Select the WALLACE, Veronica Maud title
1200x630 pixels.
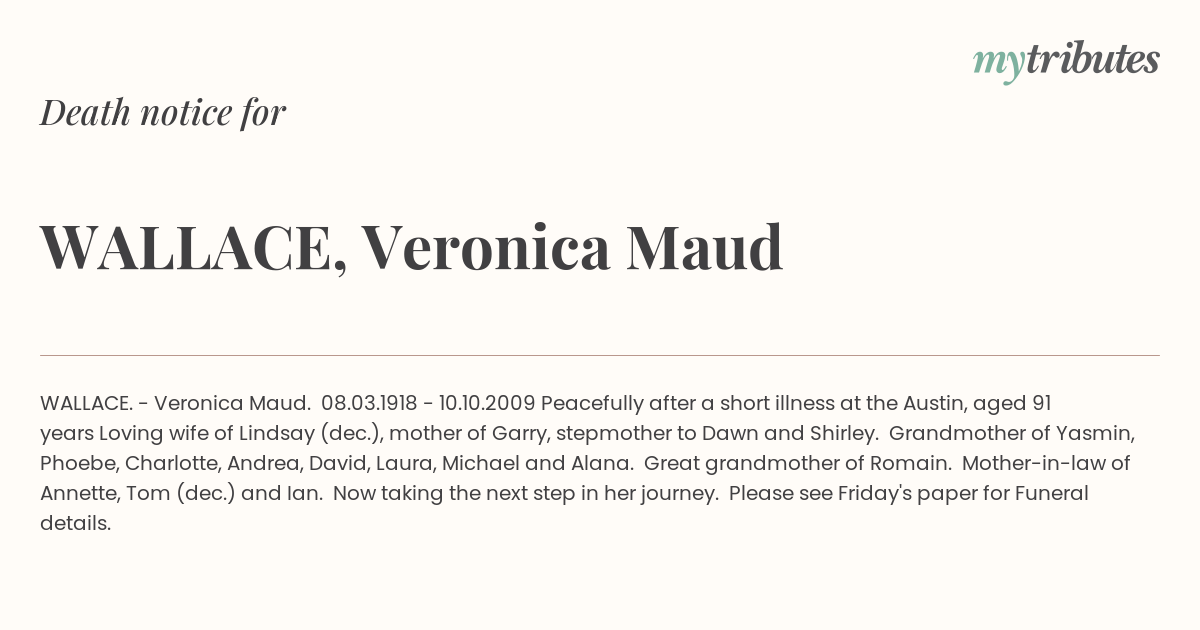pyautogui.click(x=411, y=248)
